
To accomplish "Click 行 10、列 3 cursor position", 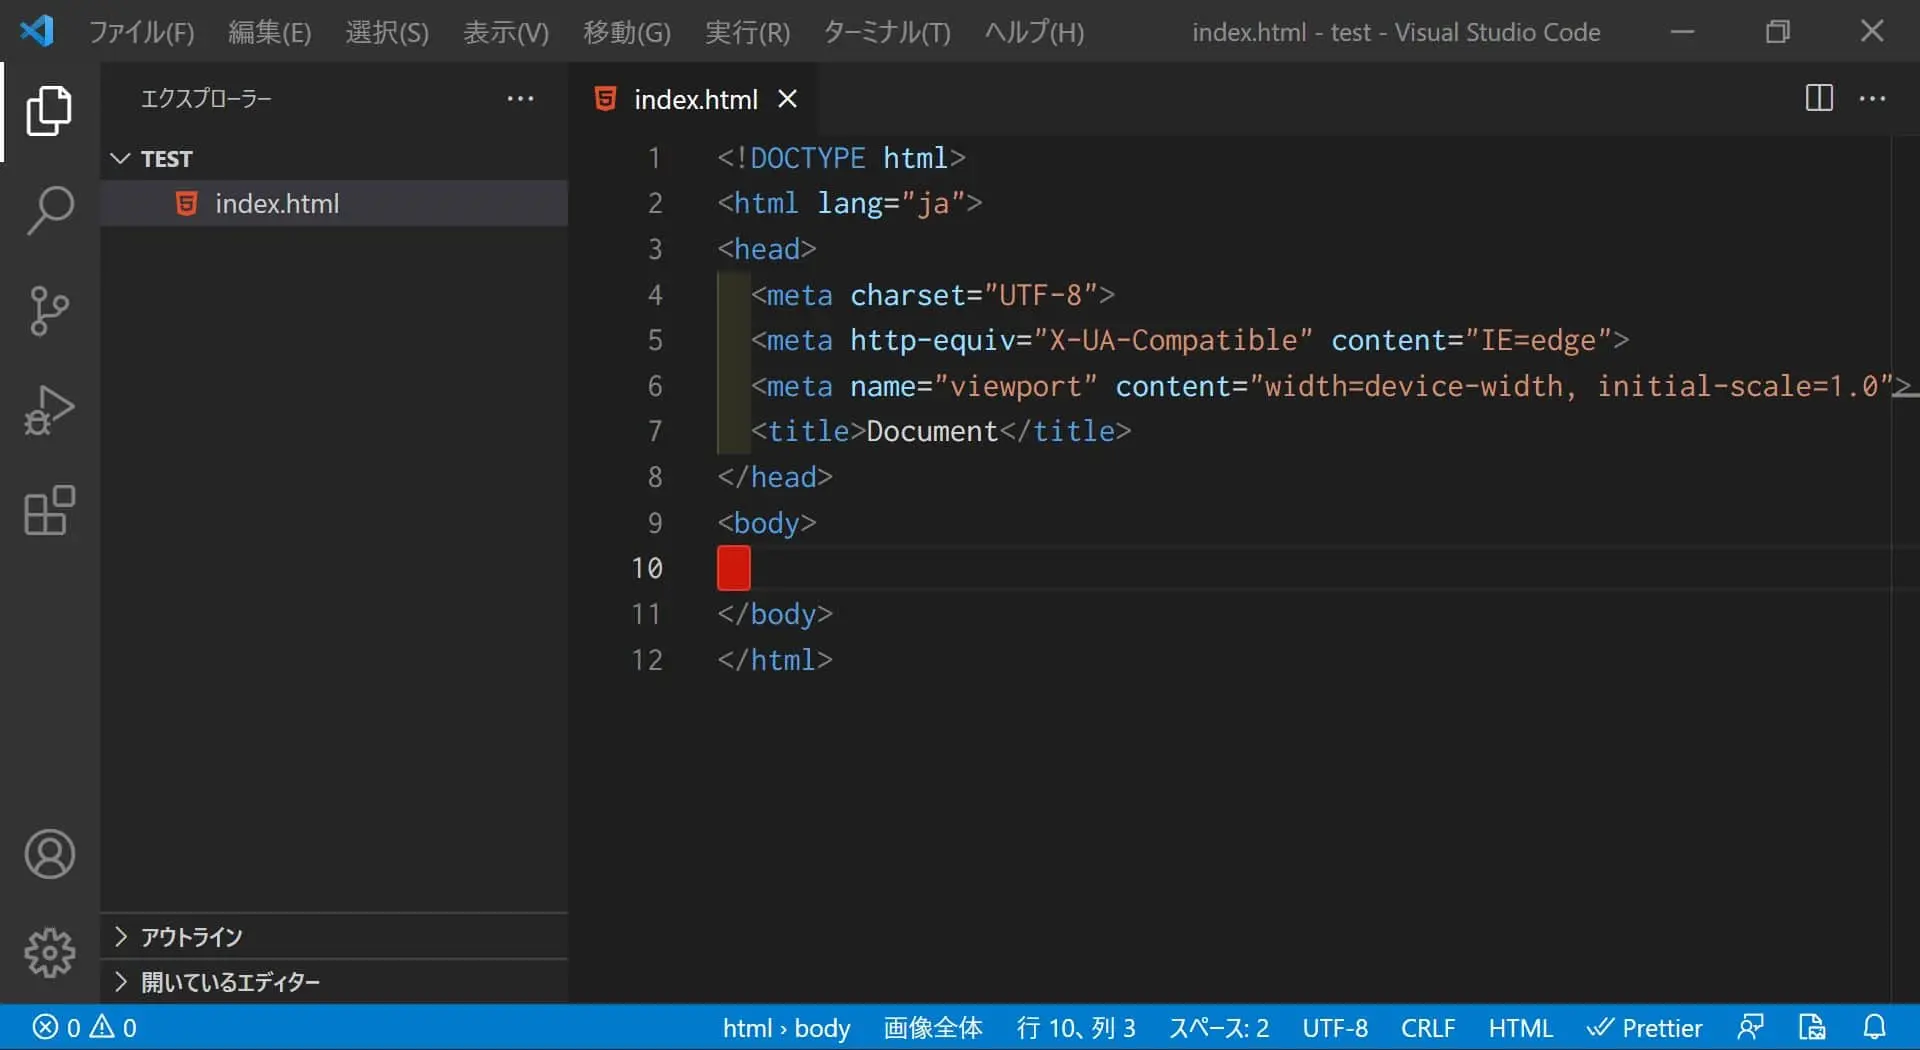I will [x=1076, y=1027].
